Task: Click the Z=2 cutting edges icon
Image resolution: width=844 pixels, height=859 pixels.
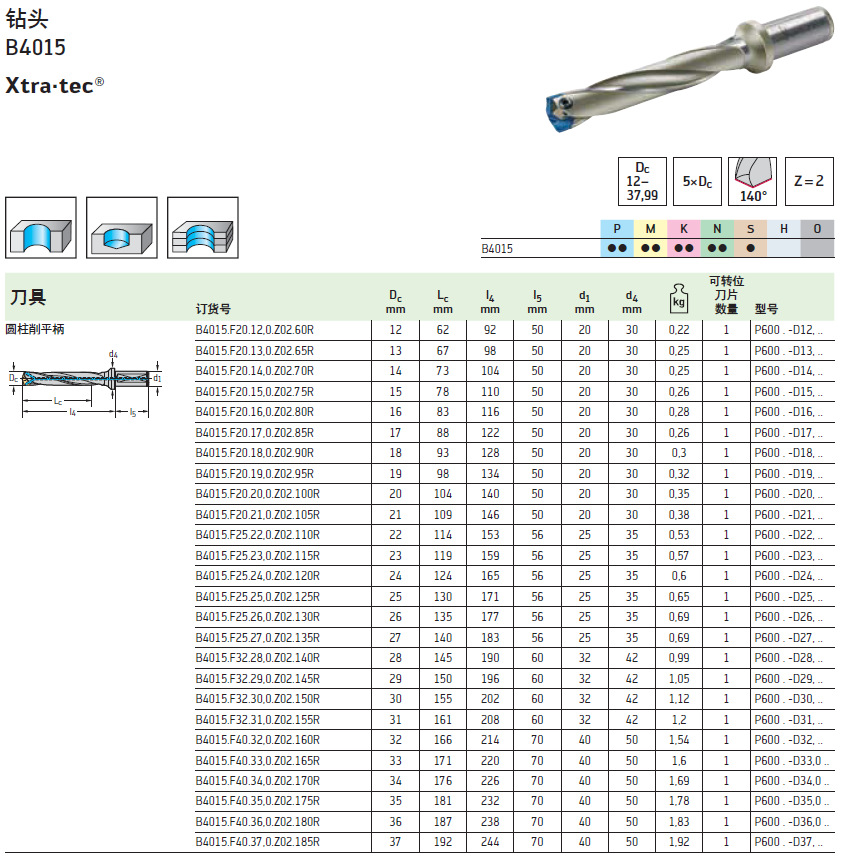Action: point(810,180)
